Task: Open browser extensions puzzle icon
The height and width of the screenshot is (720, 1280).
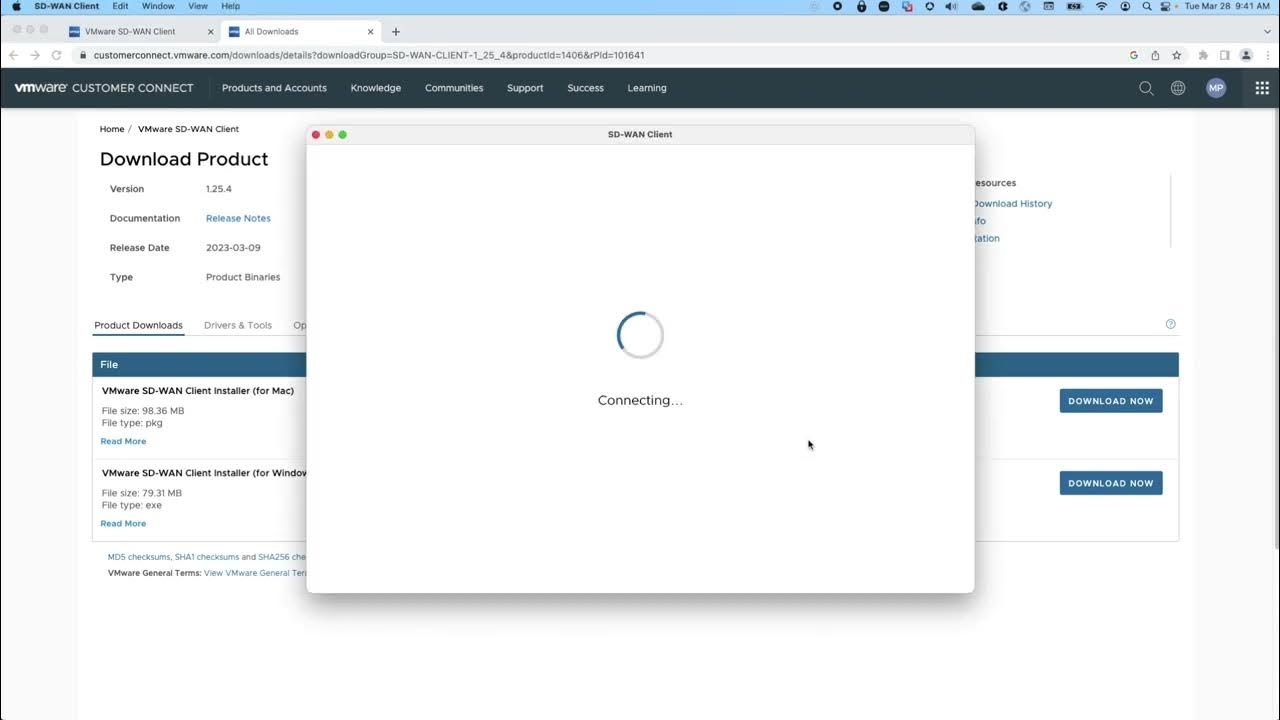Action: [1203, 55]
